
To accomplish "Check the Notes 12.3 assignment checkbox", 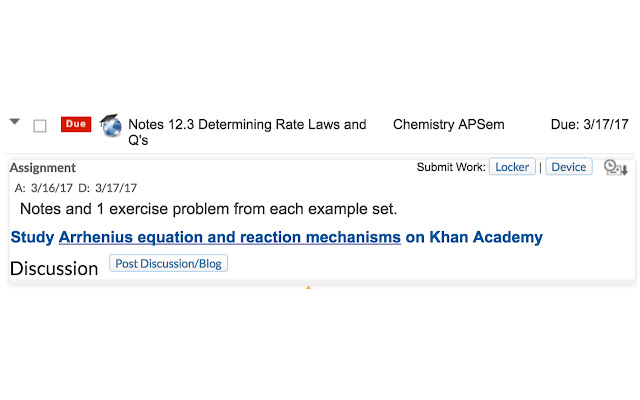I will [x=40, y=126].
